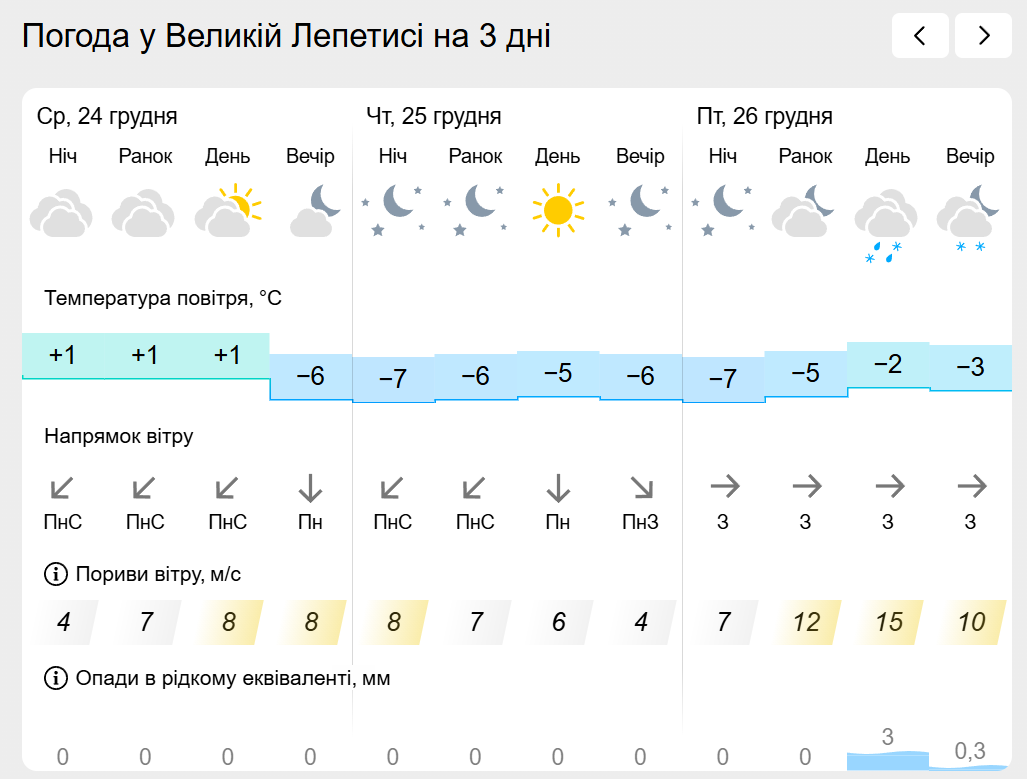Click info icon beside Пориви вітру
This screenshot has width=1027, height=779.
coord(55,575)
